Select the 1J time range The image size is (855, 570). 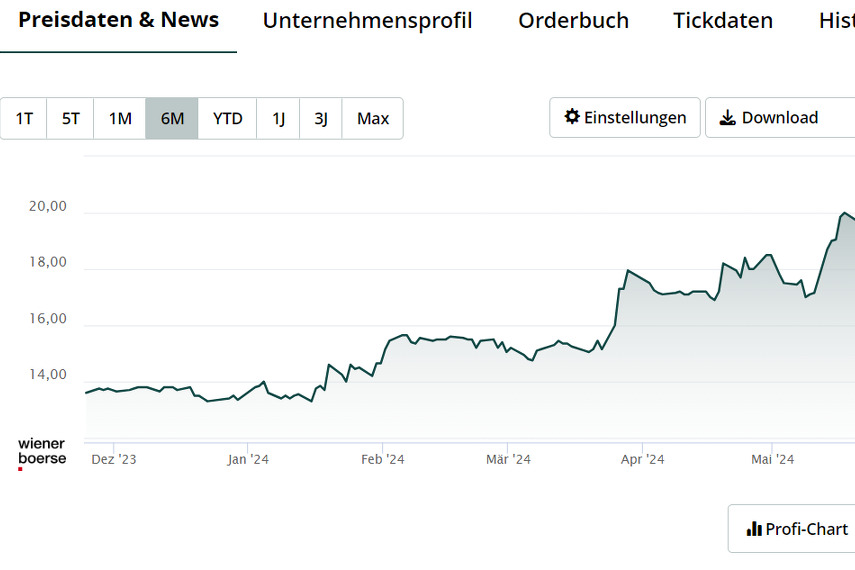(278, 118)
